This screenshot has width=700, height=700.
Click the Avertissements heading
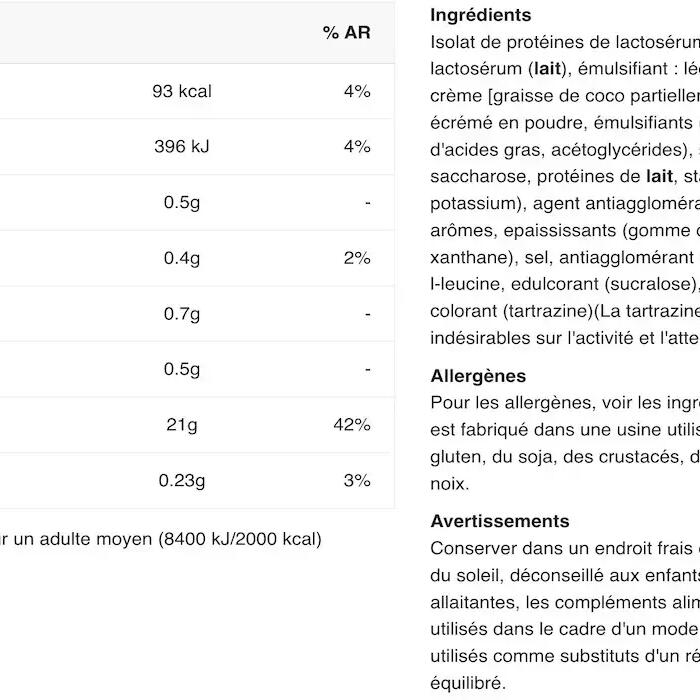tap(500, 521)
